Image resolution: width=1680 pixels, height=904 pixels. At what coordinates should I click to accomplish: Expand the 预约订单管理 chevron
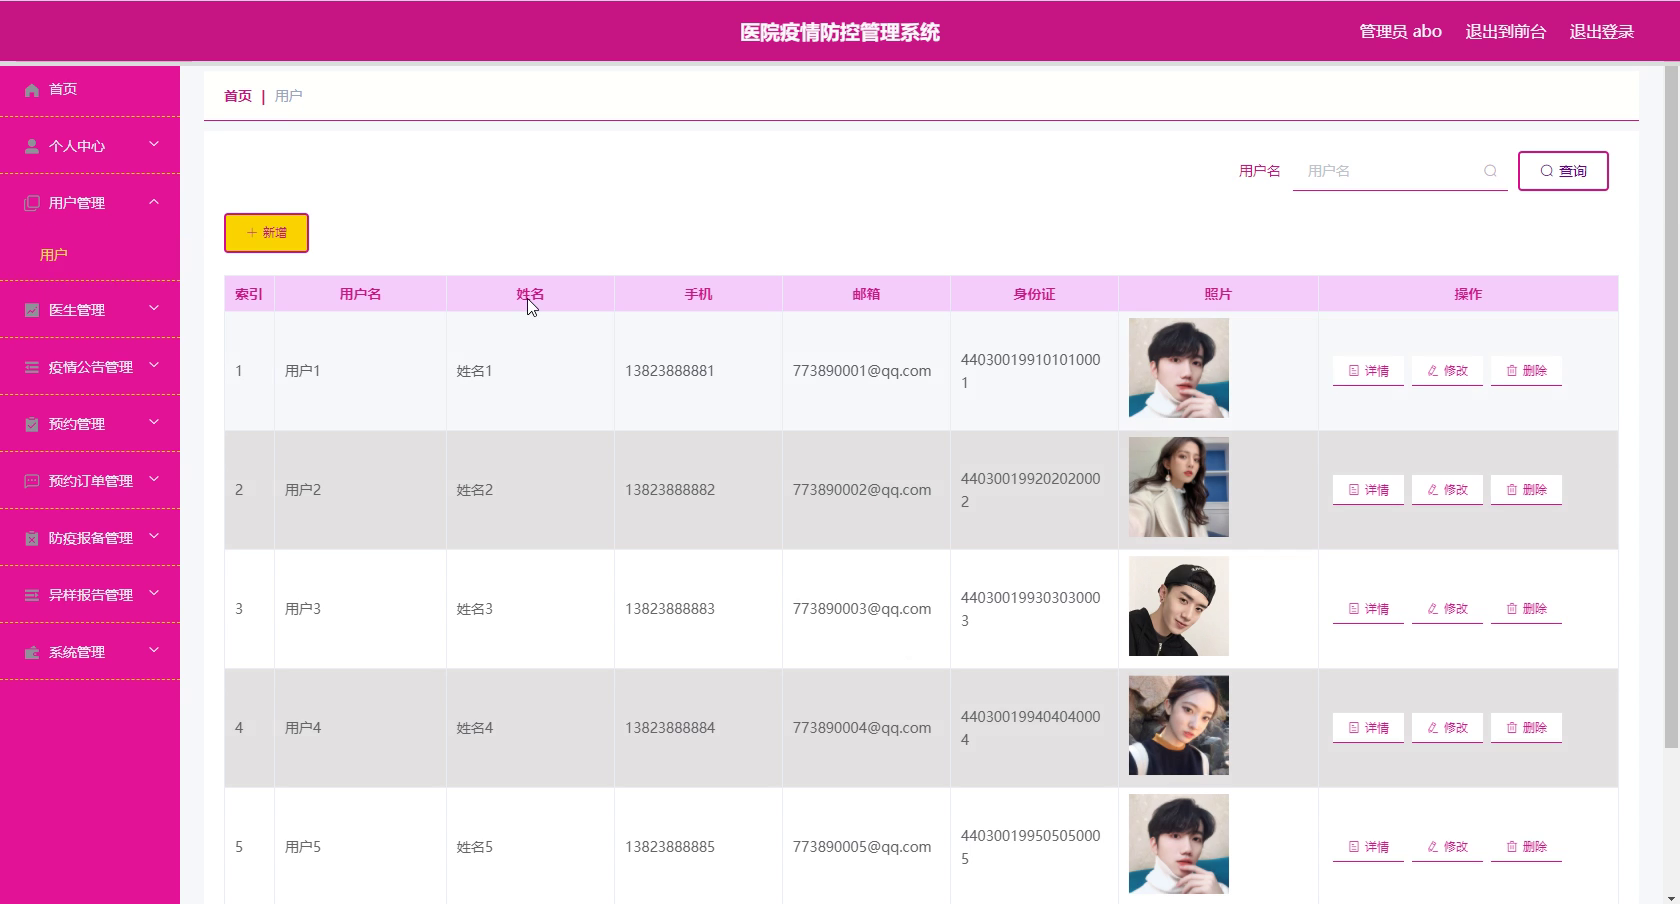(154, 480)
